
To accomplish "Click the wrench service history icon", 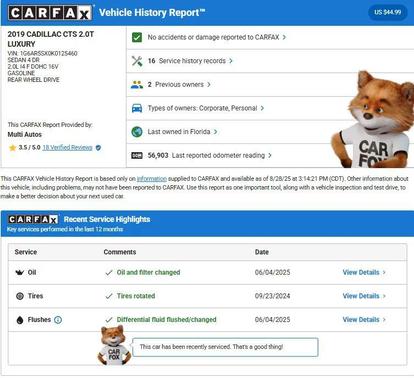I will click(137, 61).
